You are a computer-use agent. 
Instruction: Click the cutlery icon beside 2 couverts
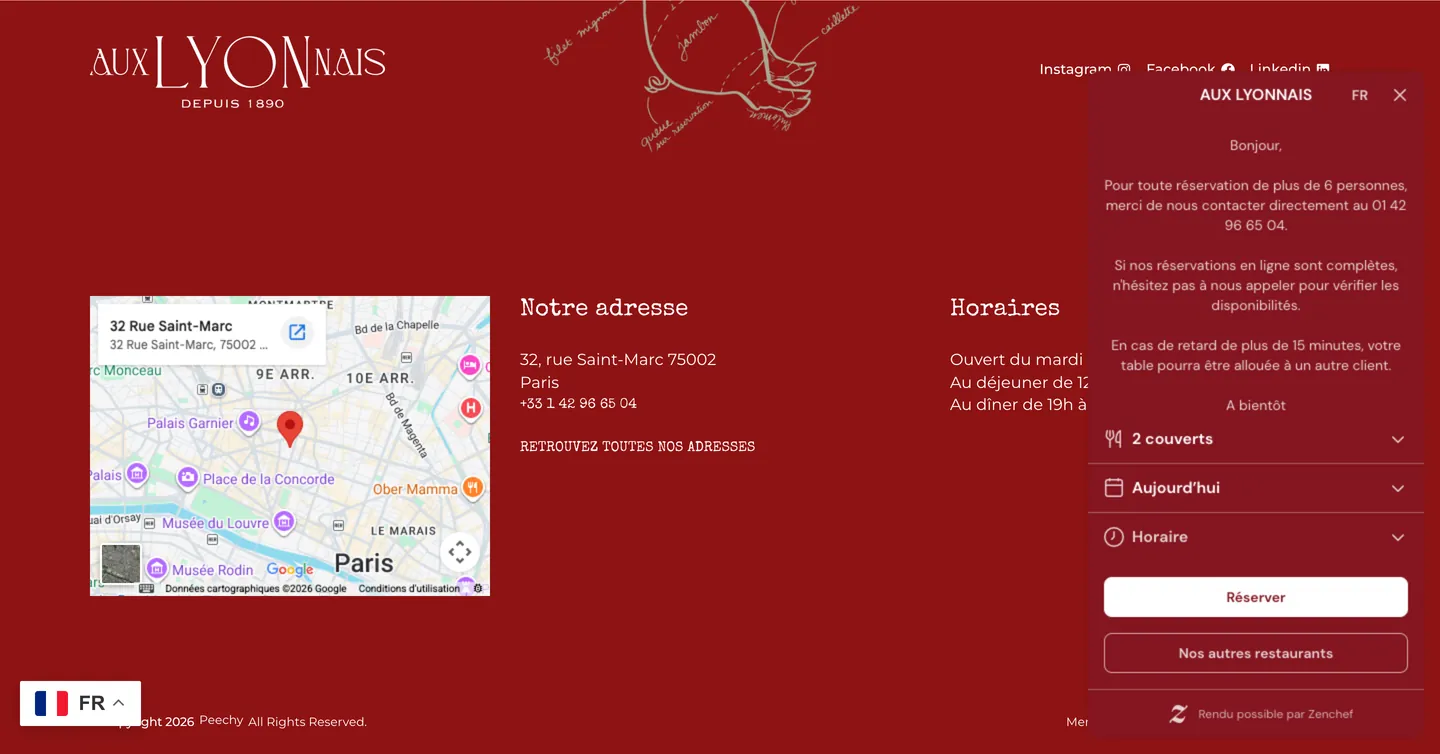(x=1113, y=439)
